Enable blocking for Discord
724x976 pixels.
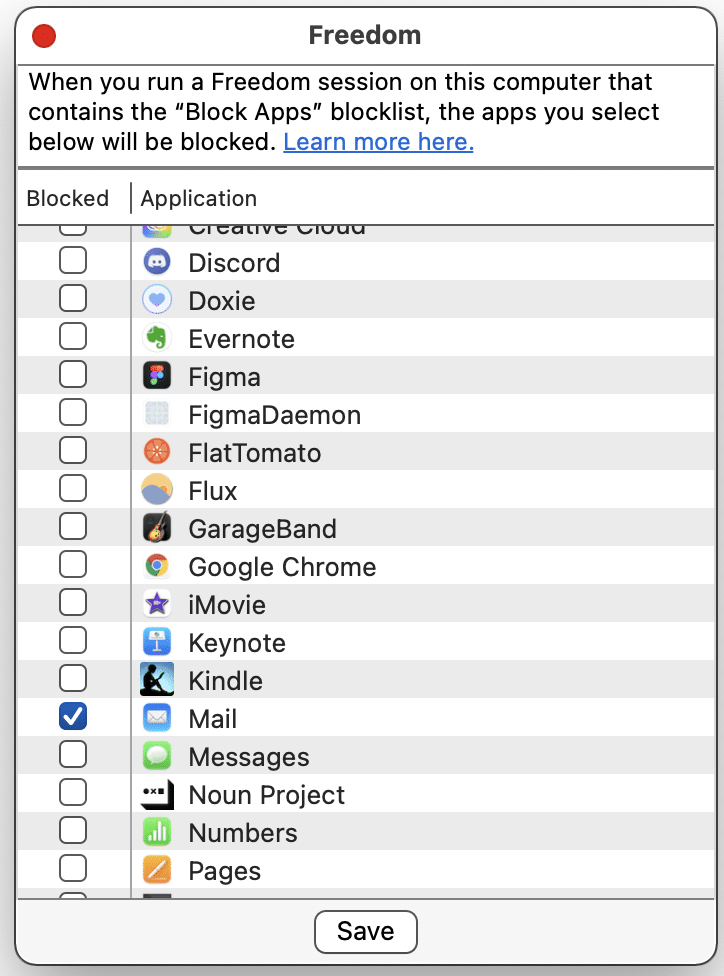(72, 260)
